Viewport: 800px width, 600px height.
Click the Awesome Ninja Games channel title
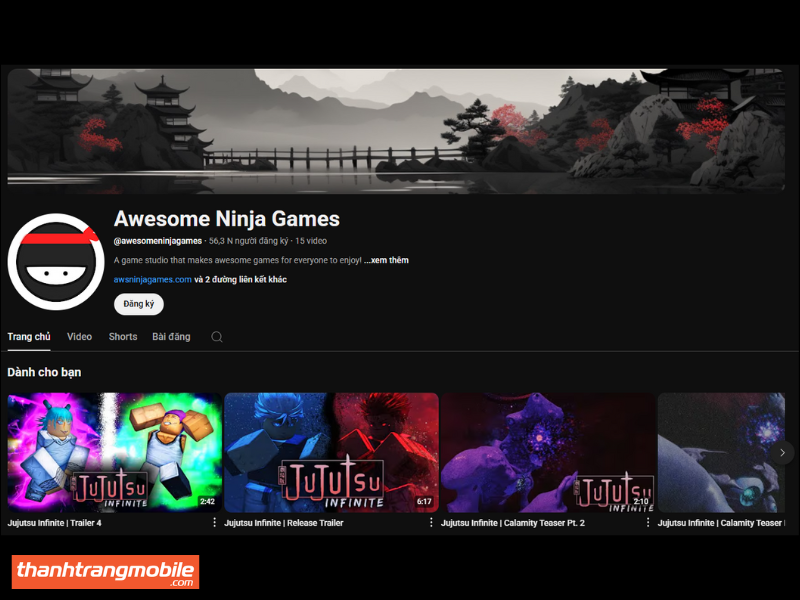click(x=227, y=219)
